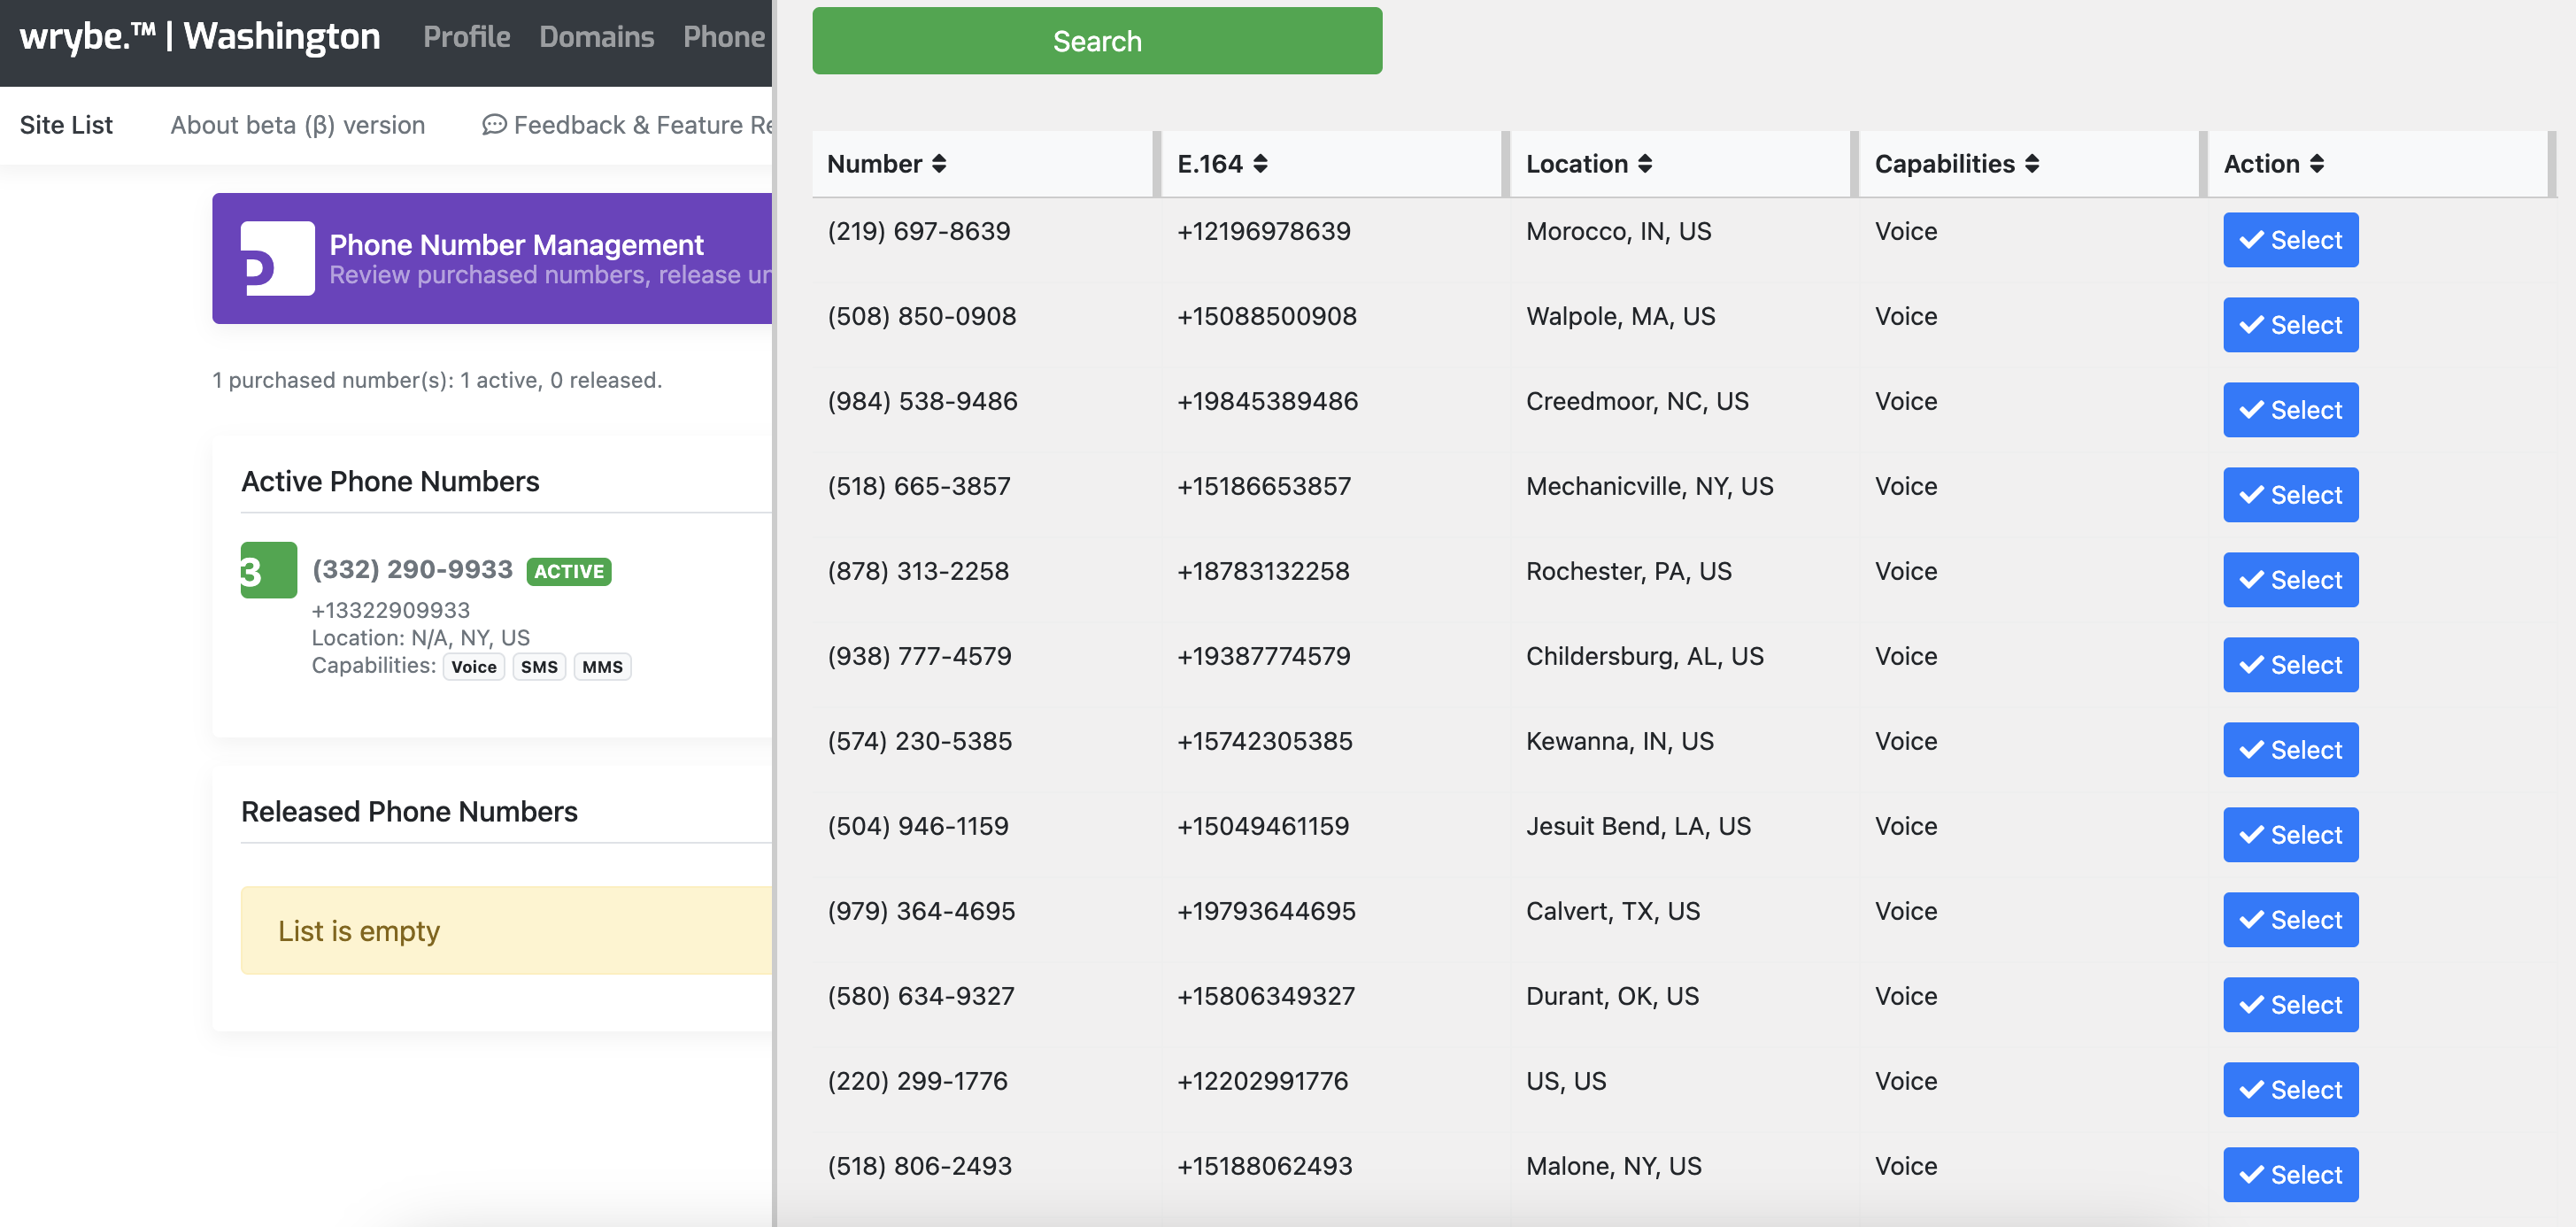Expand the Released Phone Numbers section
Screen dimensions: 2576x1227
coord(409,811)
